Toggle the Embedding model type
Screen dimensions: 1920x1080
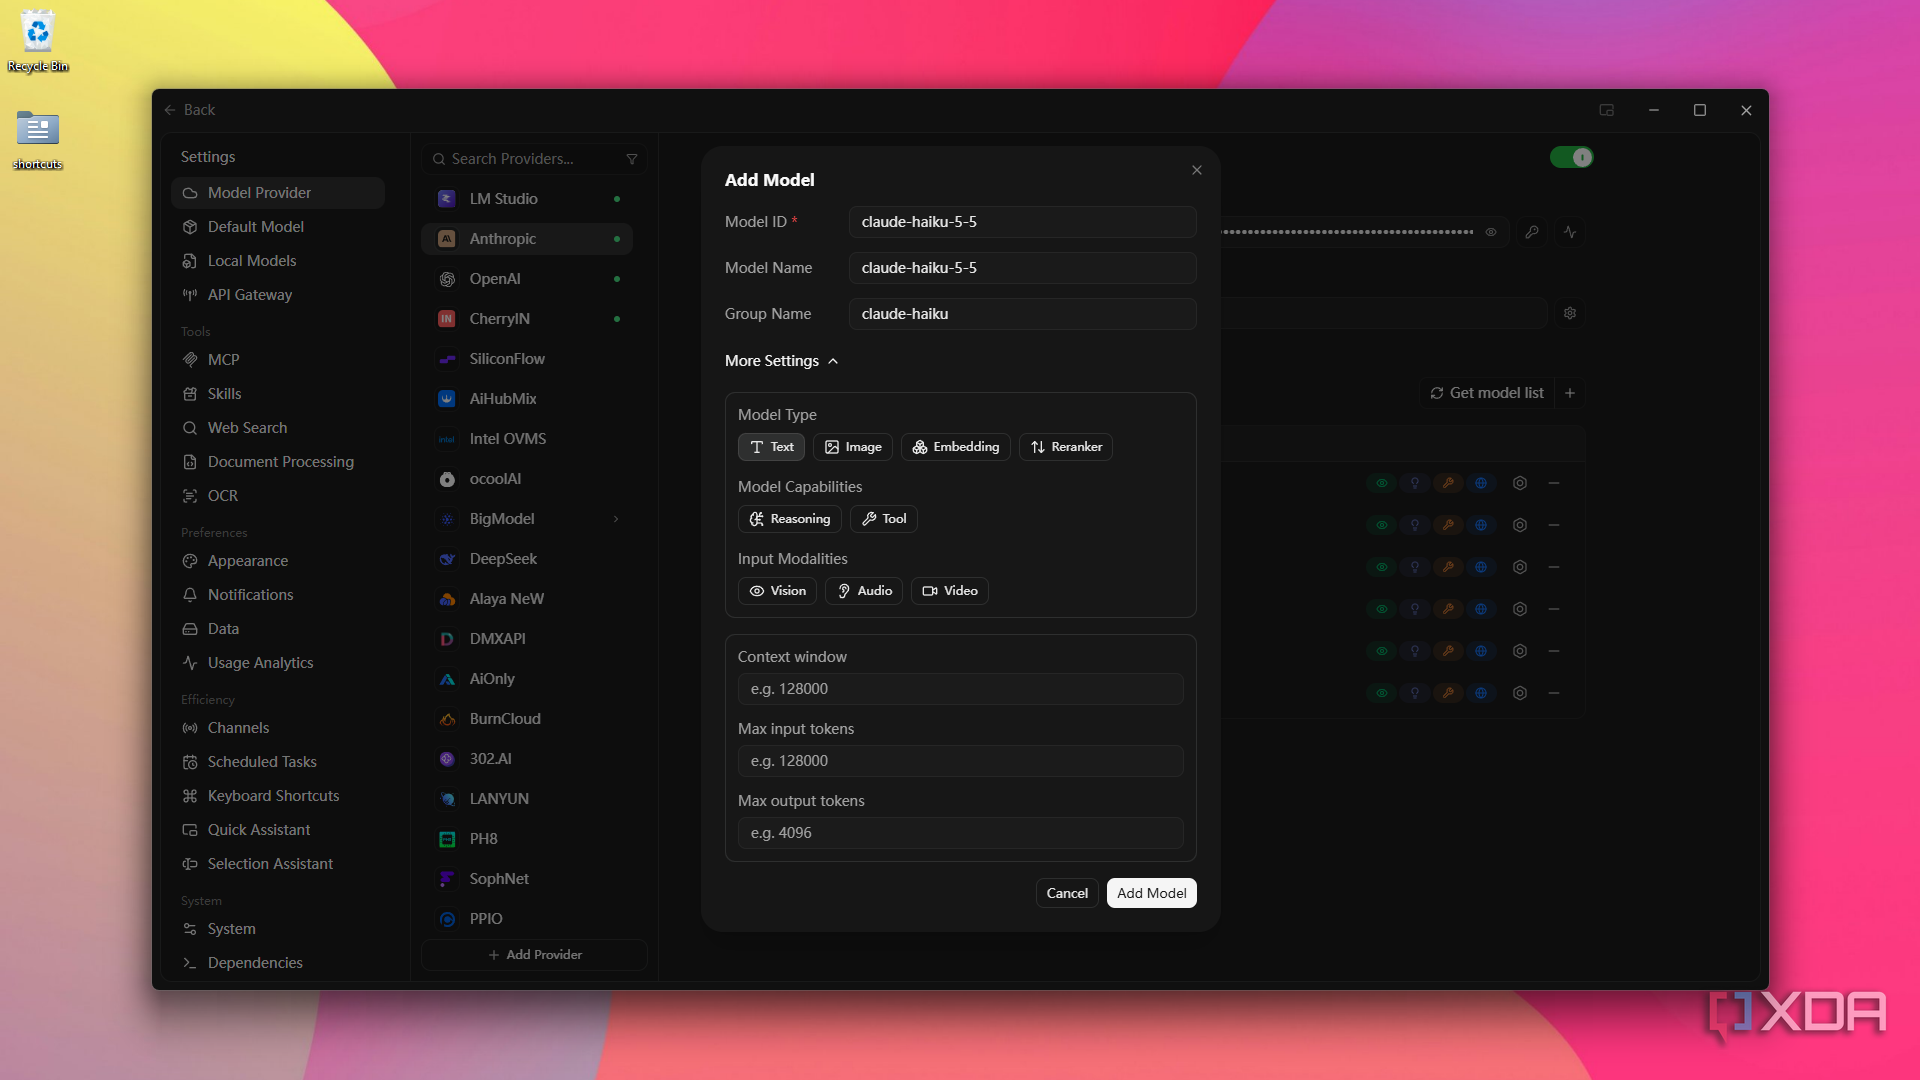coord(956,447)
